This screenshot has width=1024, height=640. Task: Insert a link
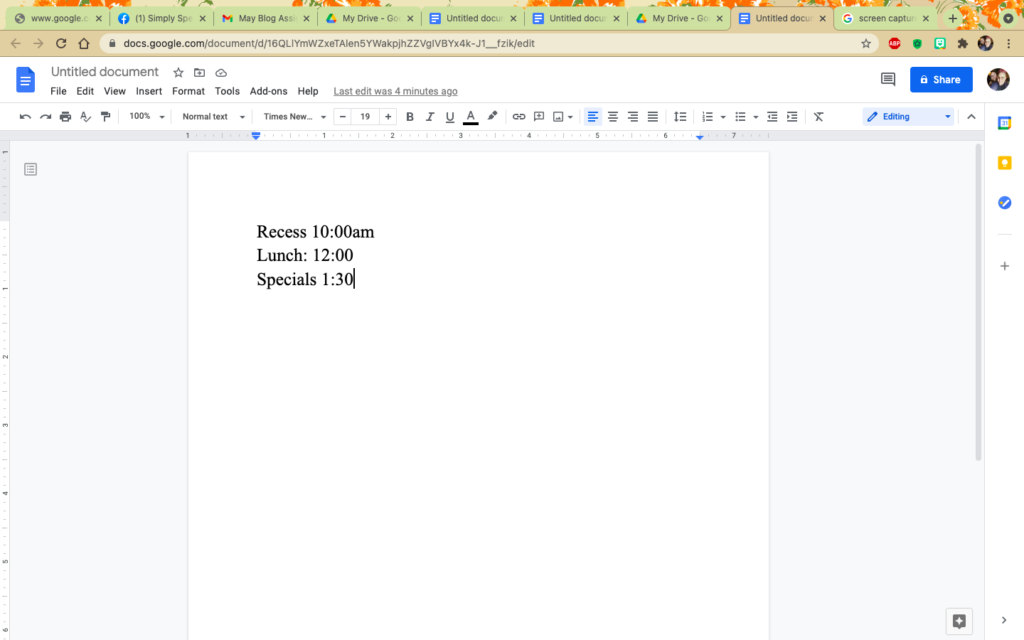pos(519,116)
